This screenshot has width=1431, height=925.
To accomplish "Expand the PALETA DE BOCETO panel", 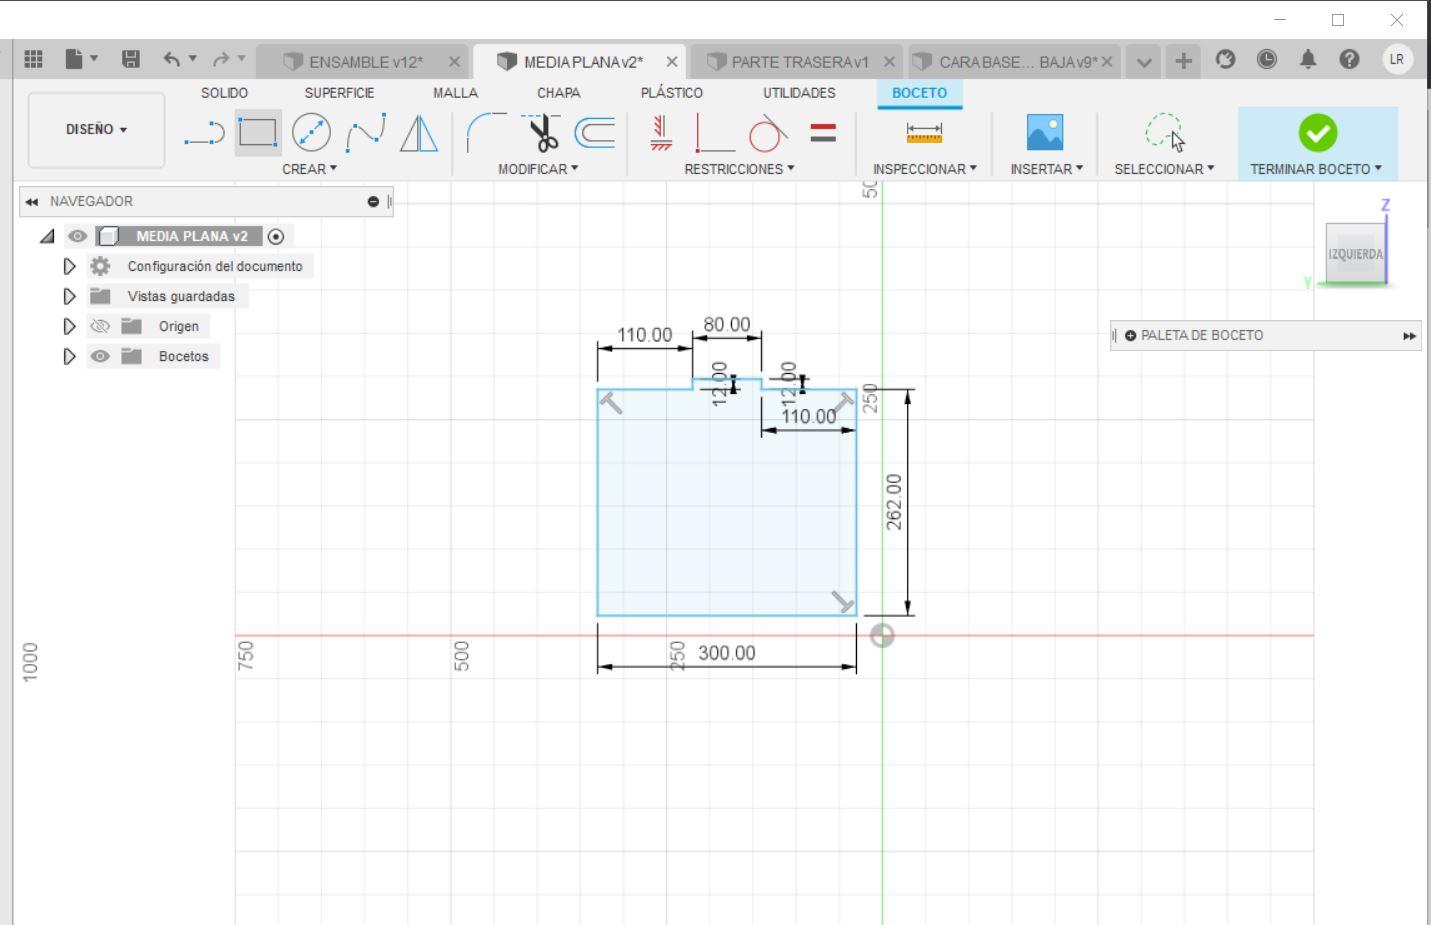I will point(1409,336).
